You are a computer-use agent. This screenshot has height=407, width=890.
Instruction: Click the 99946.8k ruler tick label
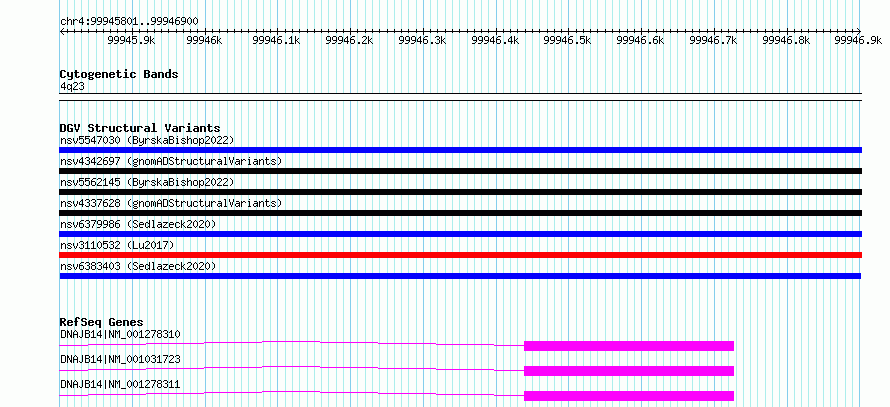pyautogui.click(x=787, y=40)
